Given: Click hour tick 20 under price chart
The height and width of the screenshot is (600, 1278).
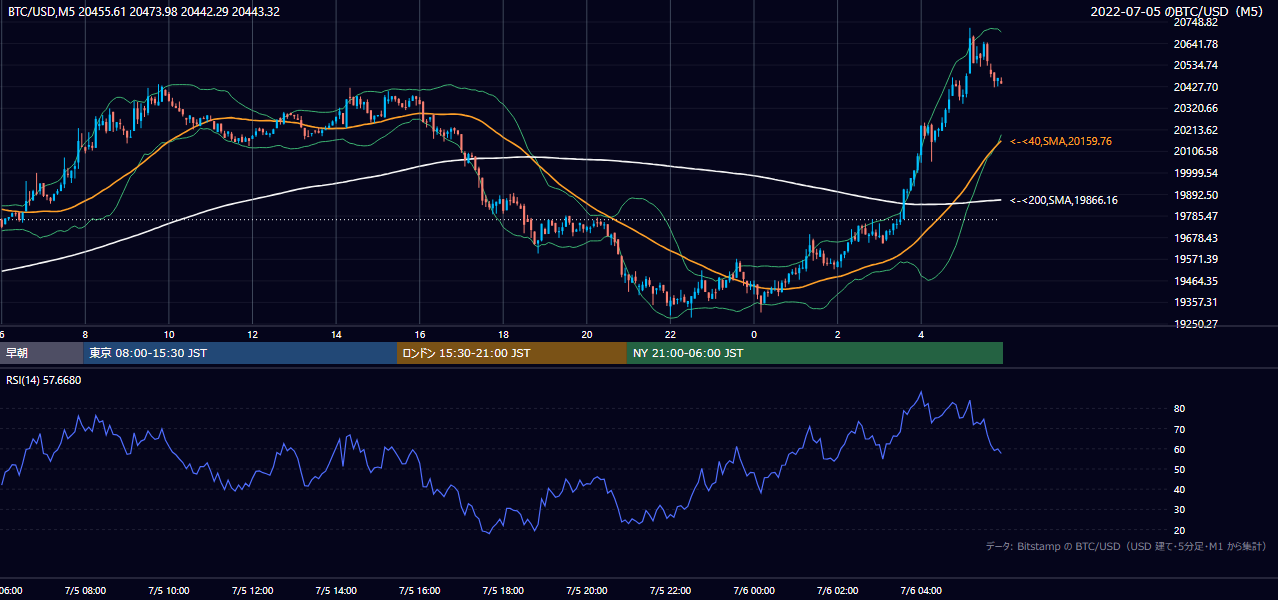Looking at the screenshot, I should (x=587, y=335).
